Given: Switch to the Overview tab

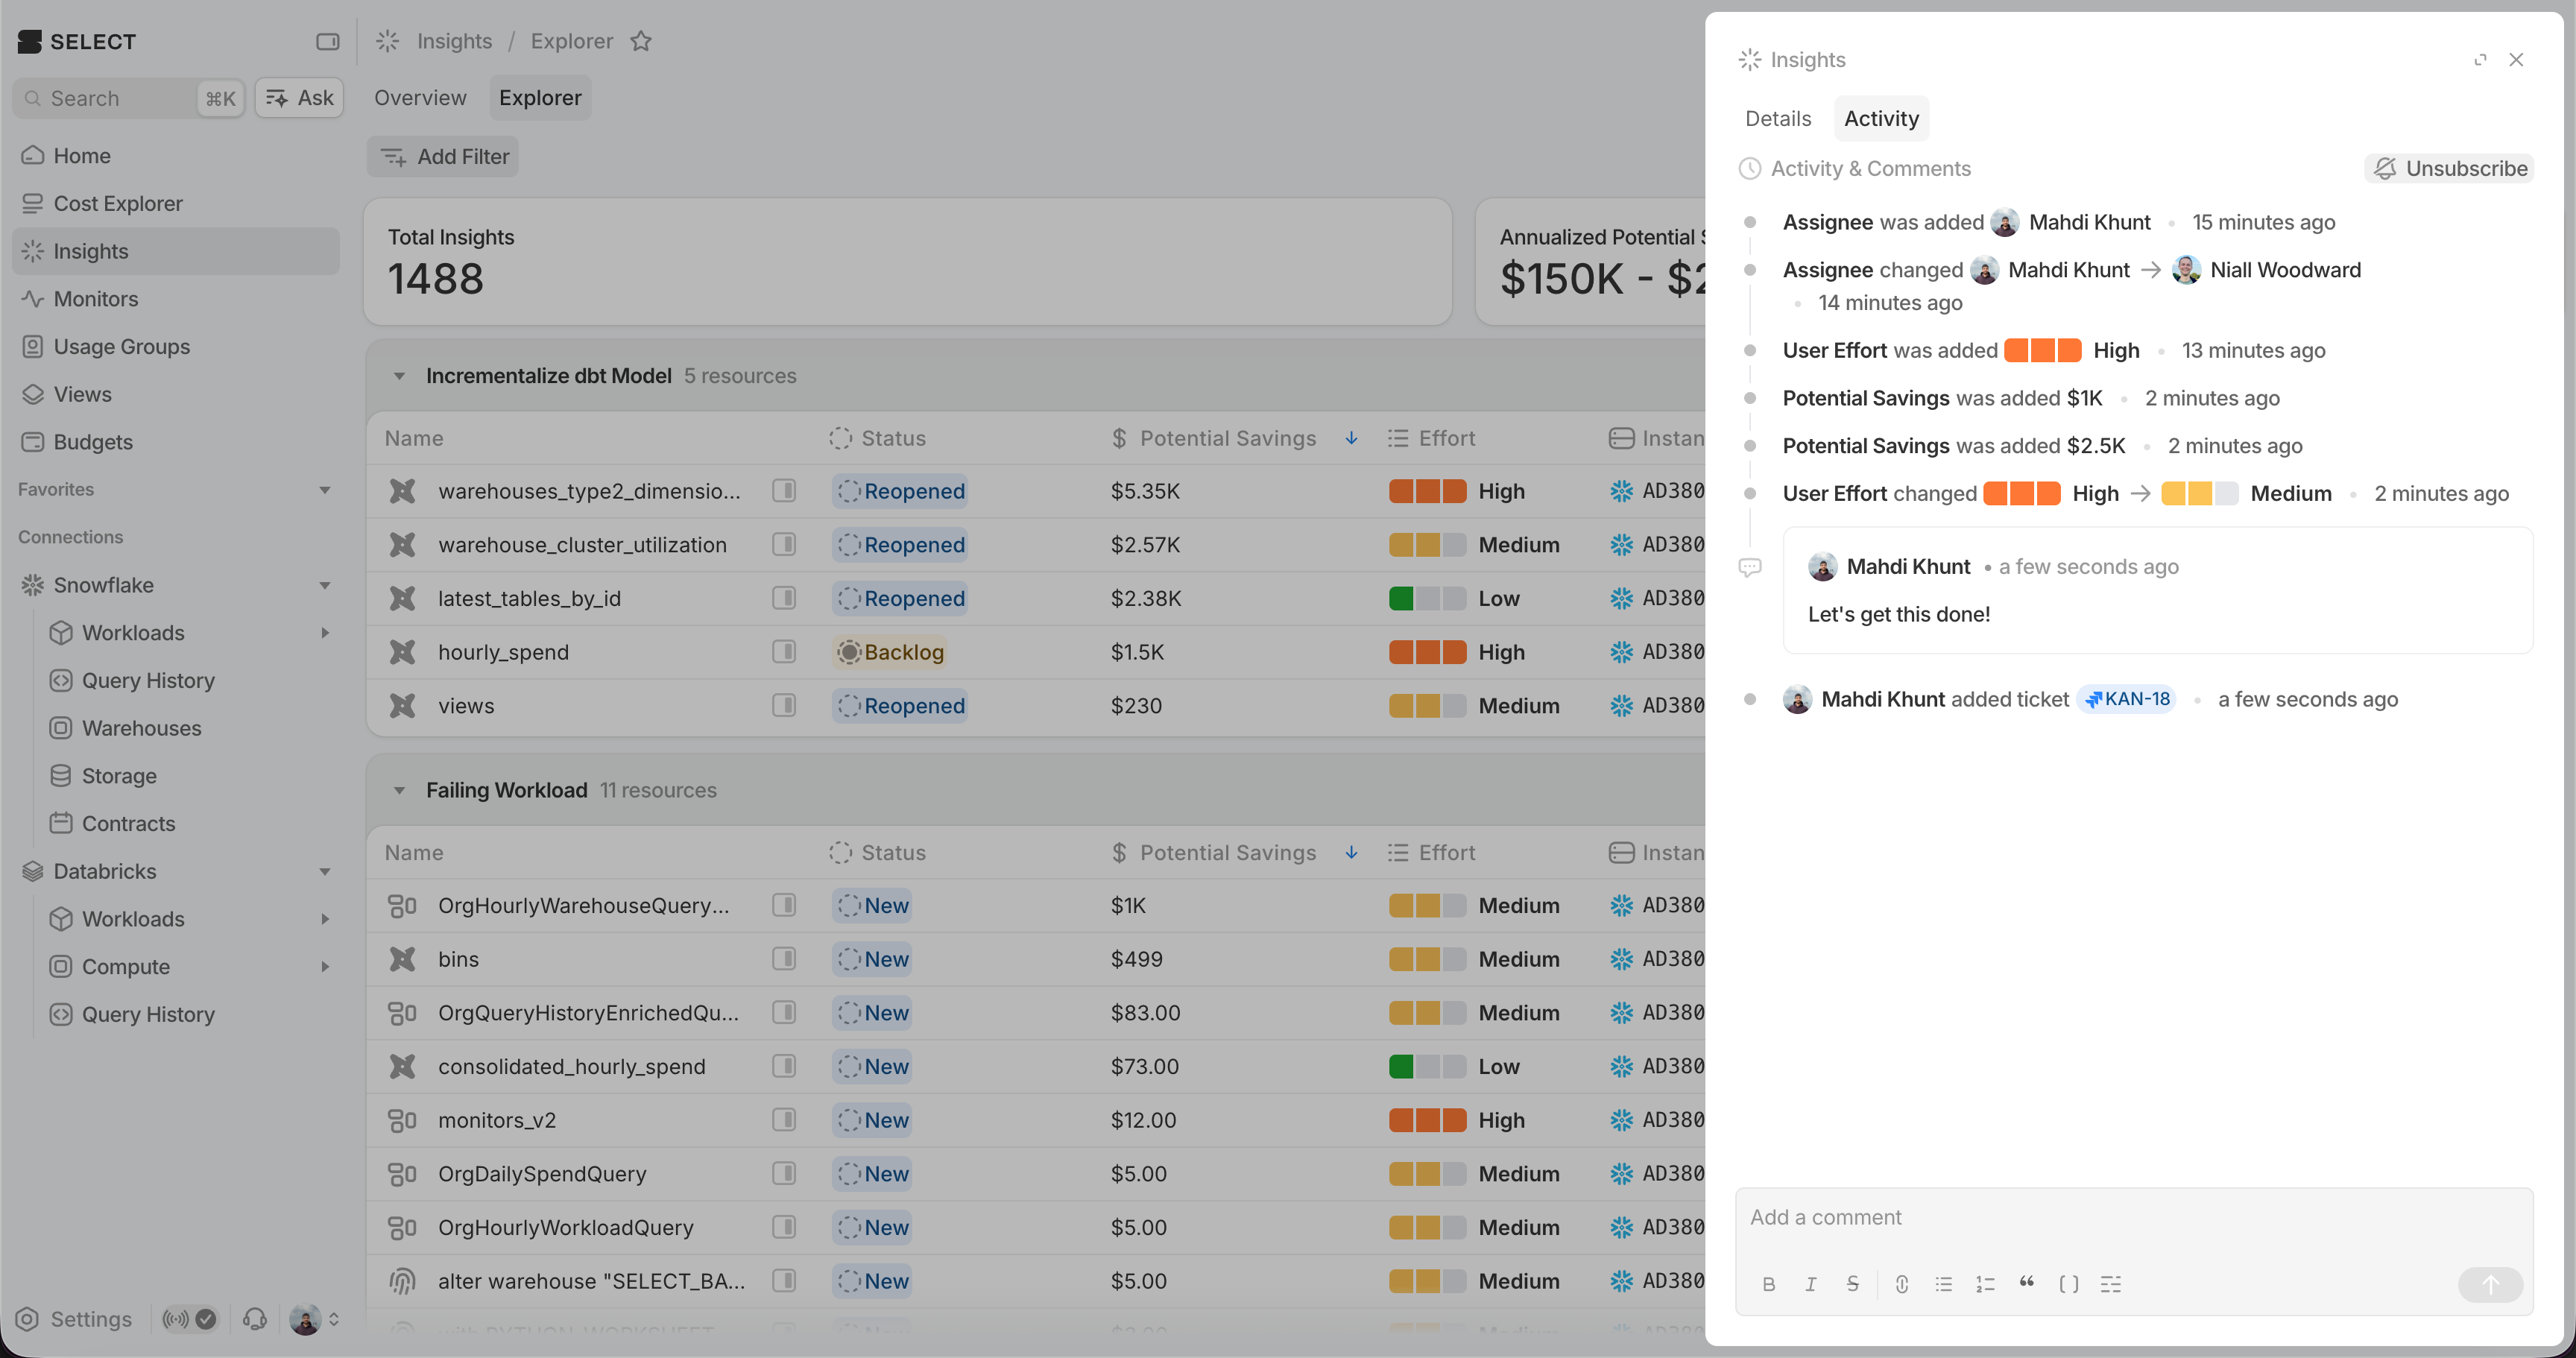Looking at the screenshot, I should (420, 98).
